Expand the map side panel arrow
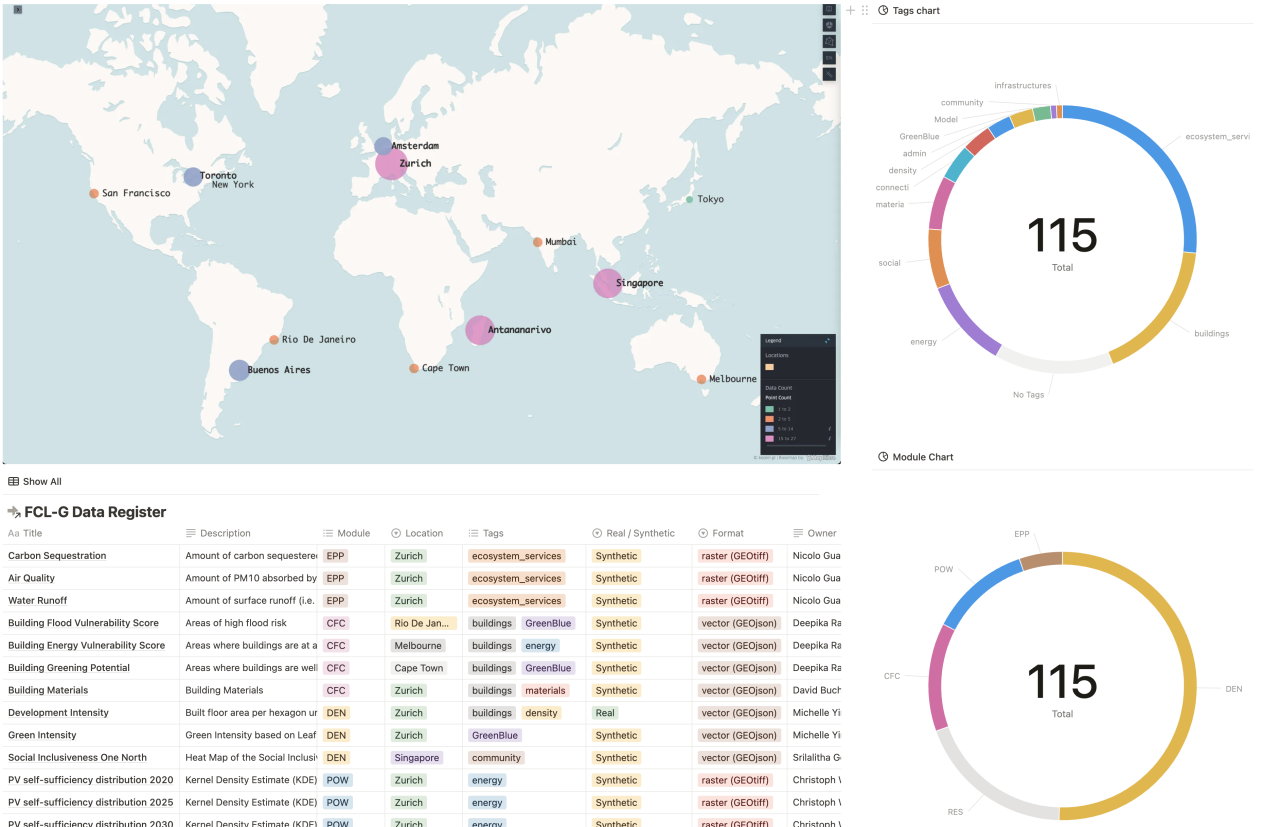 pyautogui.click(x=18, y=9)
